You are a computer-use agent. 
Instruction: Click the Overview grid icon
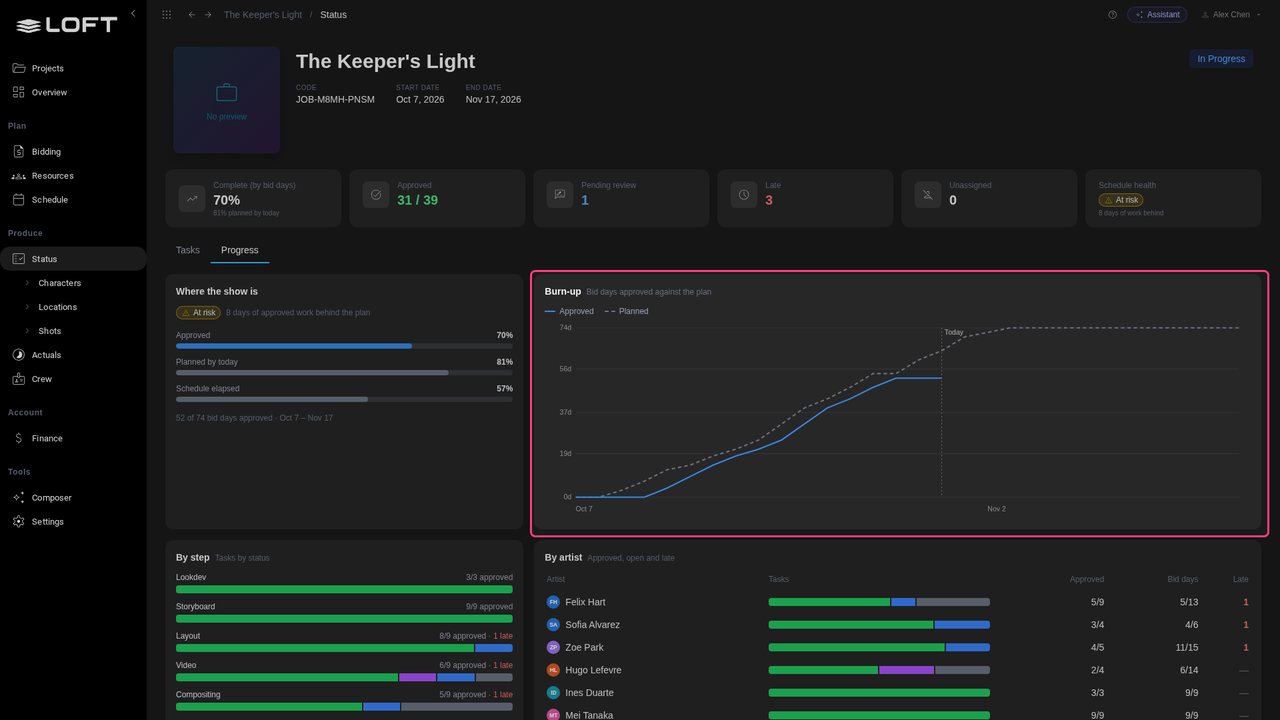(18, 92)
